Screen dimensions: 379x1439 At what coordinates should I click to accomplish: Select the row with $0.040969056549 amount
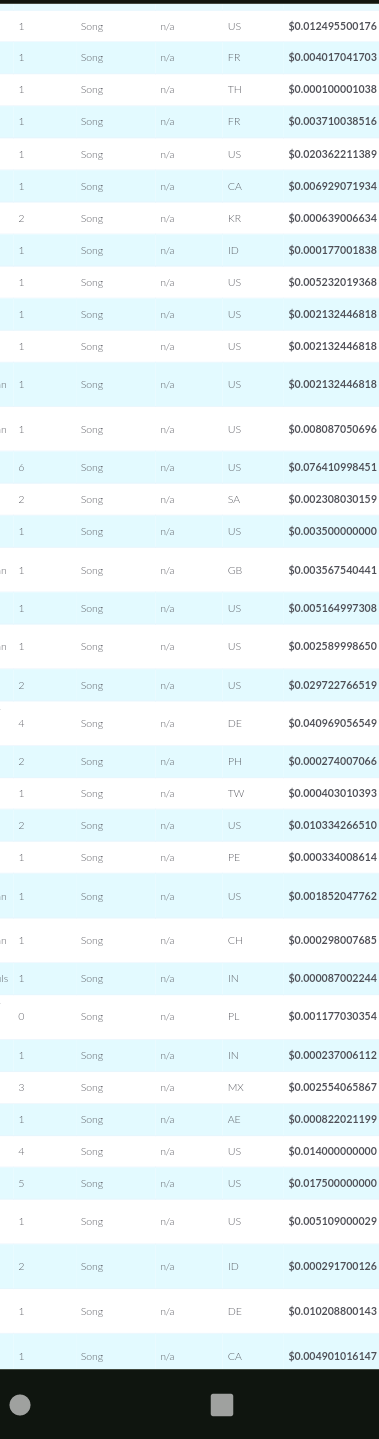(189, 723)
